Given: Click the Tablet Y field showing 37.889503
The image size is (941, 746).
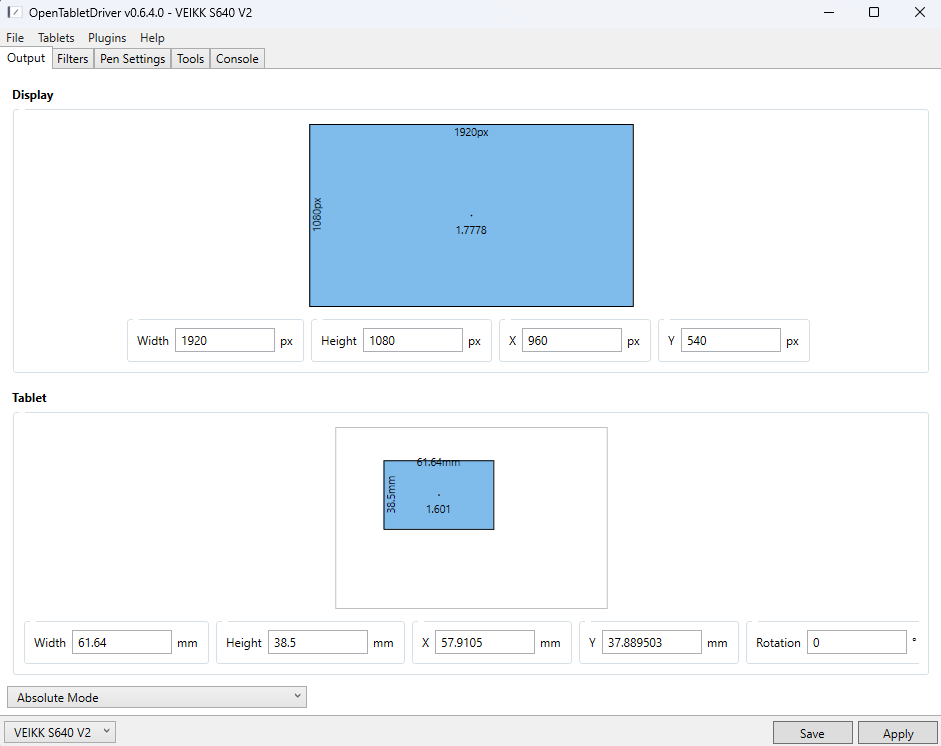Looking at the screenshot, I should [651, 642].
